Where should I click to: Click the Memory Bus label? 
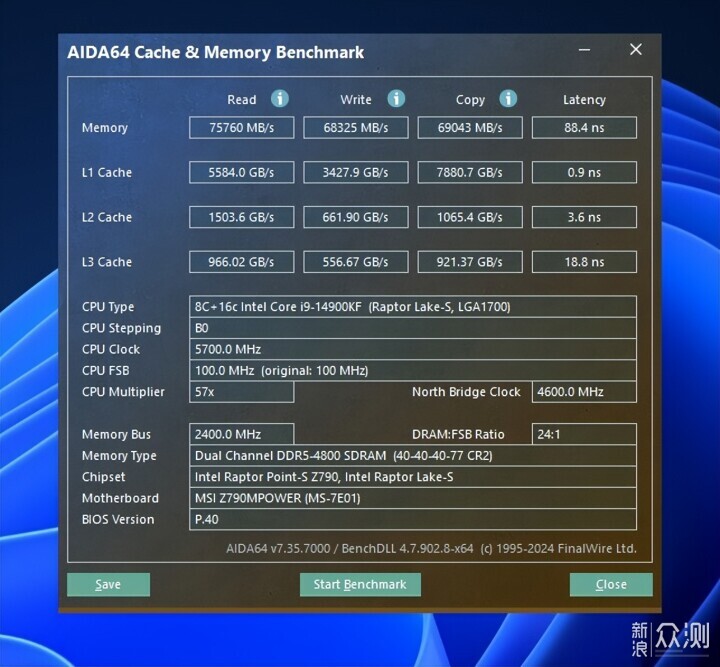(x=116, y=434)
